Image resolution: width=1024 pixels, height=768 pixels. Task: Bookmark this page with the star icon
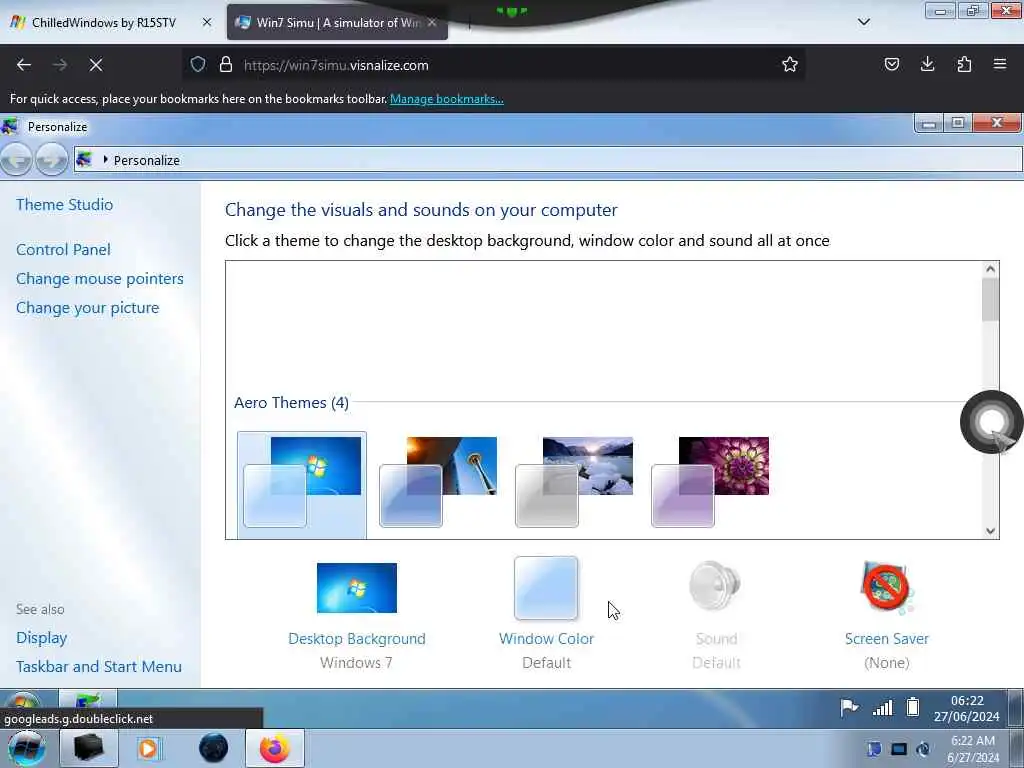click(790, 64)
